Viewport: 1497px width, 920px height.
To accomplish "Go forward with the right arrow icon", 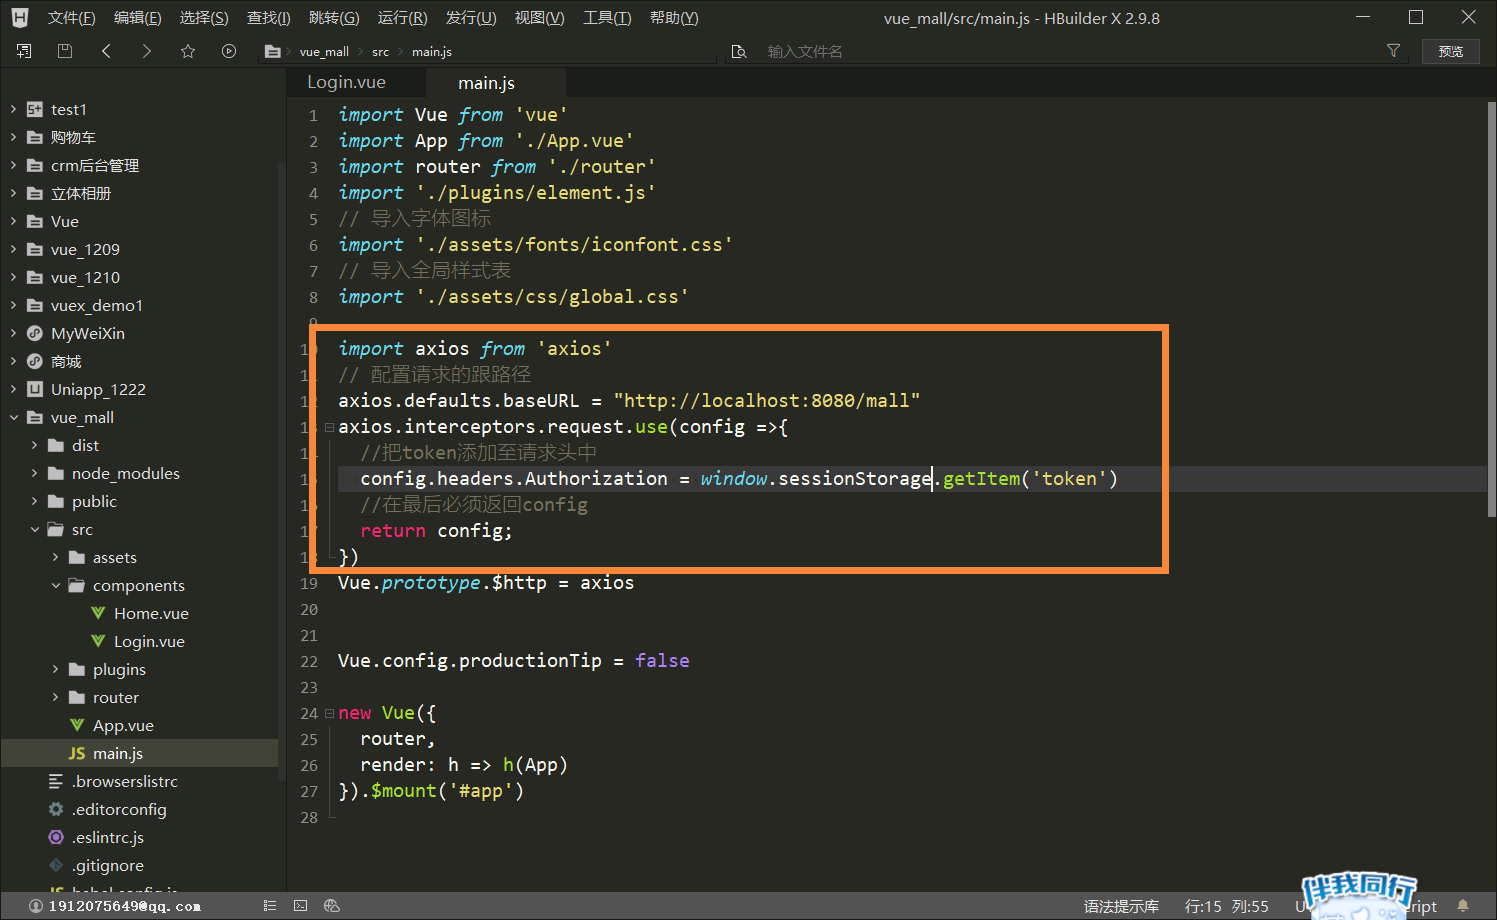I will coord(147,51).
